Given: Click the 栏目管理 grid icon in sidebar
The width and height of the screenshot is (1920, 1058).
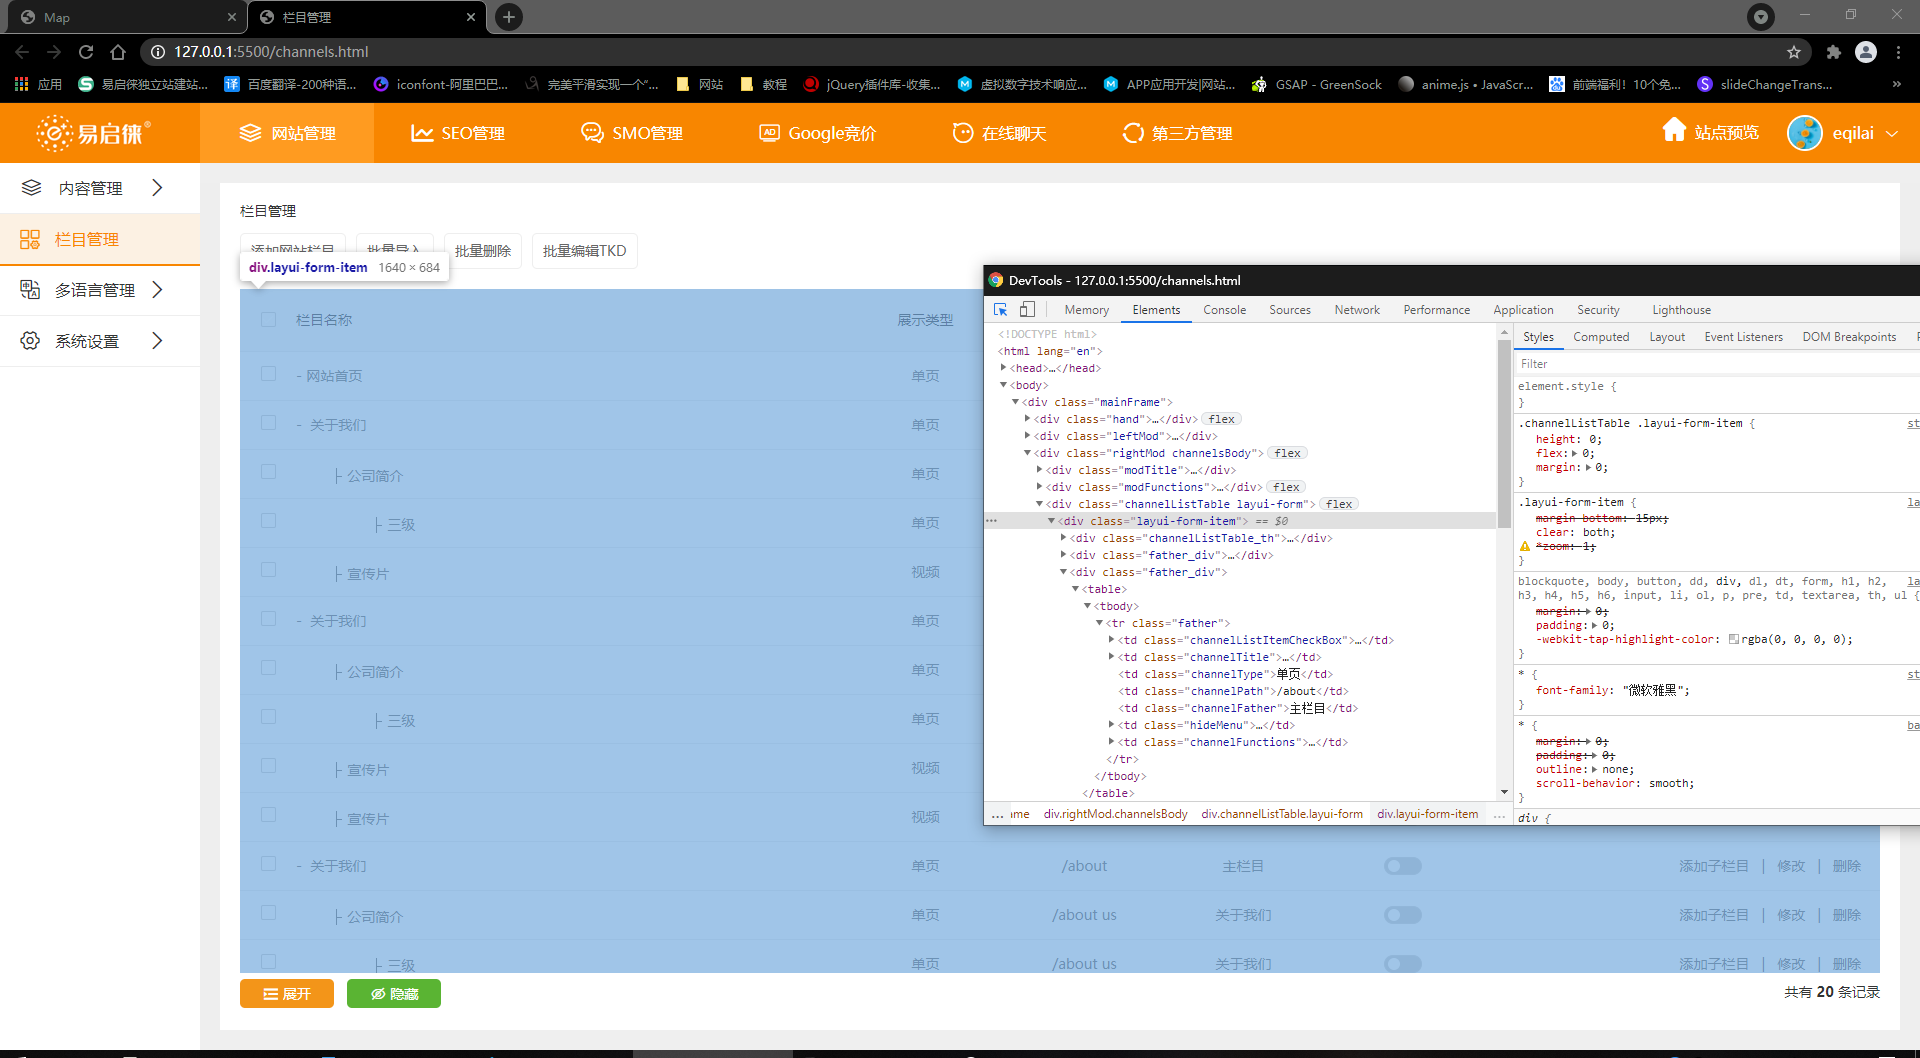Looking at the screenshot, I should point(30,239).
